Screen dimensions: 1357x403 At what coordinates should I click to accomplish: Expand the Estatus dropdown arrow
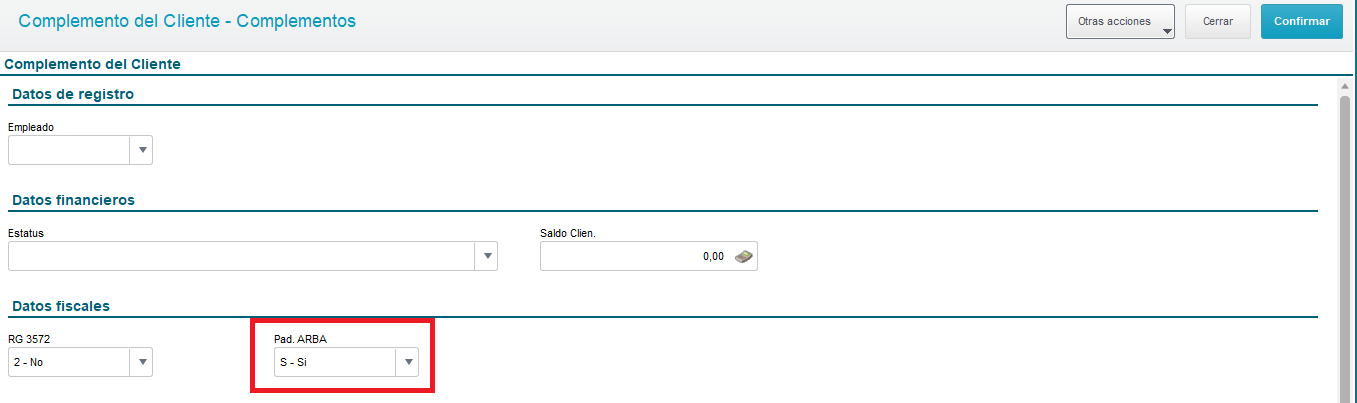(x=487, y=256)
